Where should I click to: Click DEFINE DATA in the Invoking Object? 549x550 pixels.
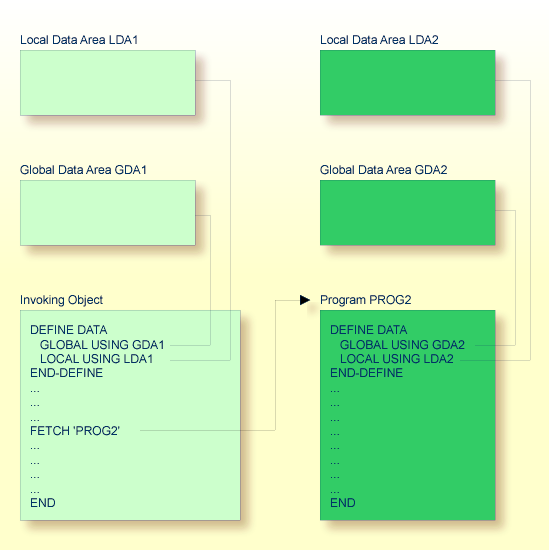pyautogui.click(x=69, y=330)
